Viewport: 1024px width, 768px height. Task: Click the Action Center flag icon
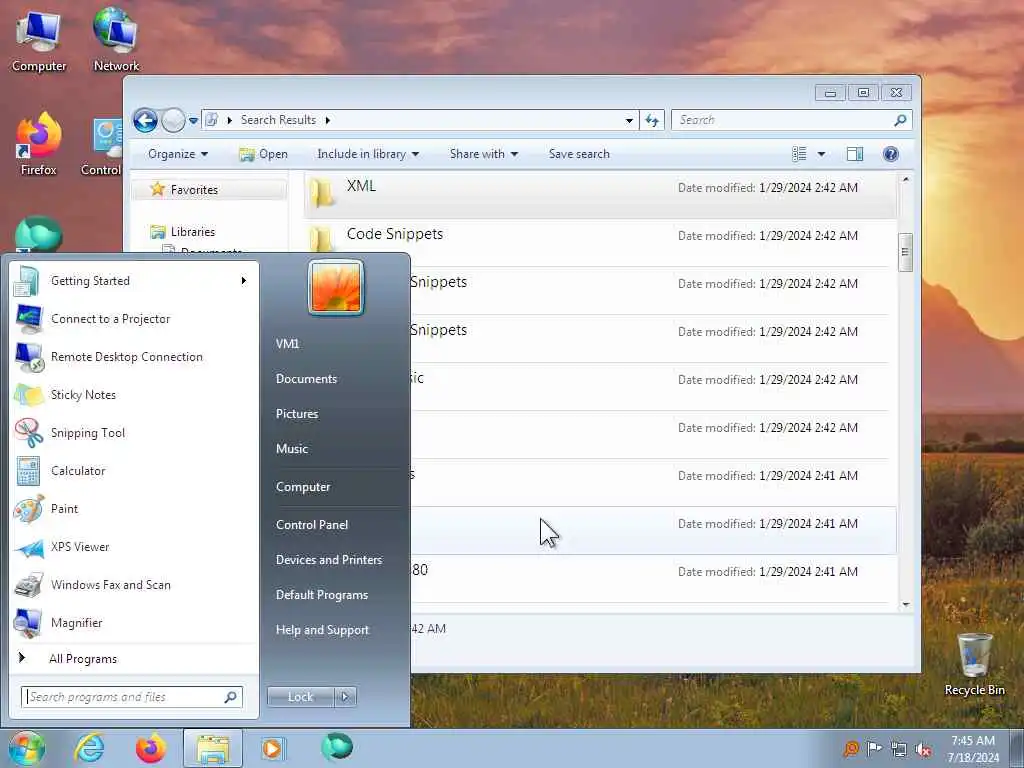874,748
